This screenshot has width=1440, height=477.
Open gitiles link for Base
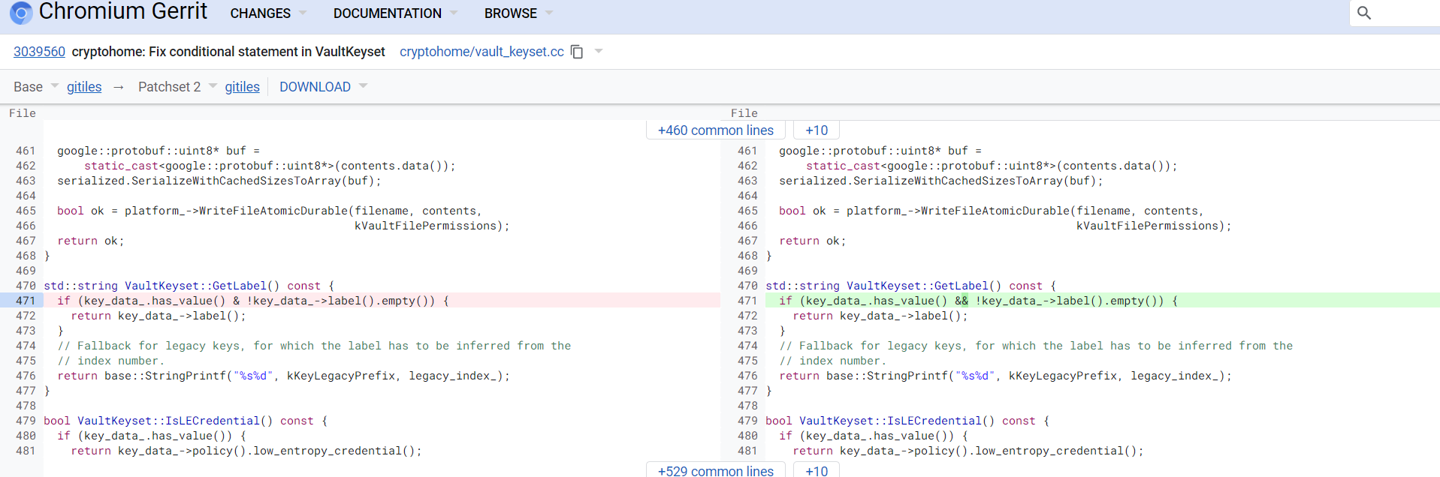(x=84, y=87)
